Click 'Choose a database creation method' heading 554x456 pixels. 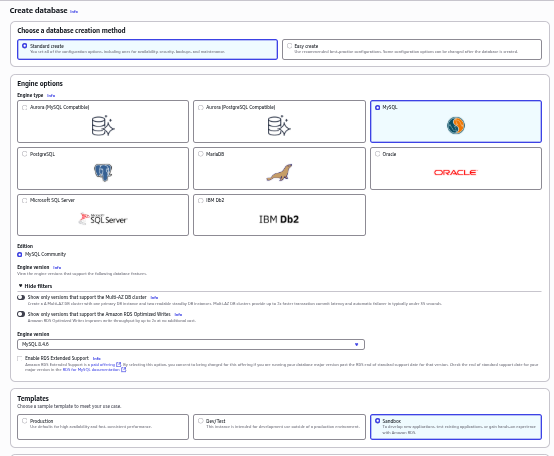pos(71,30)
